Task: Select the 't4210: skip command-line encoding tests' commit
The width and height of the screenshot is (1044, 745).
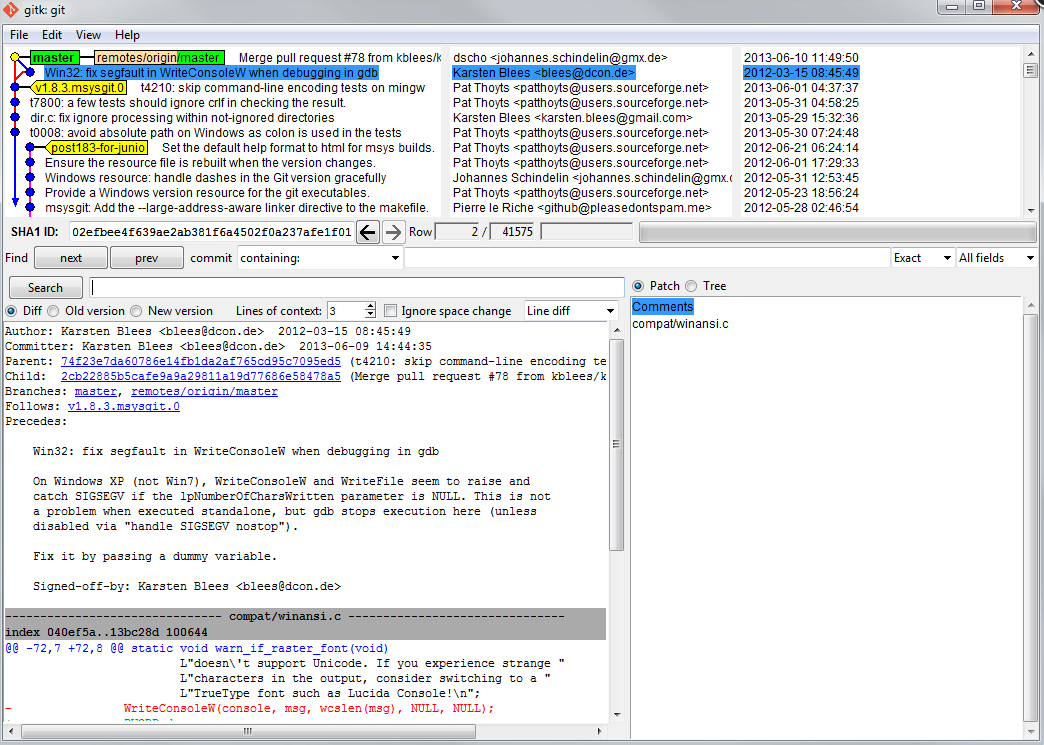Action: pos(283,88)
